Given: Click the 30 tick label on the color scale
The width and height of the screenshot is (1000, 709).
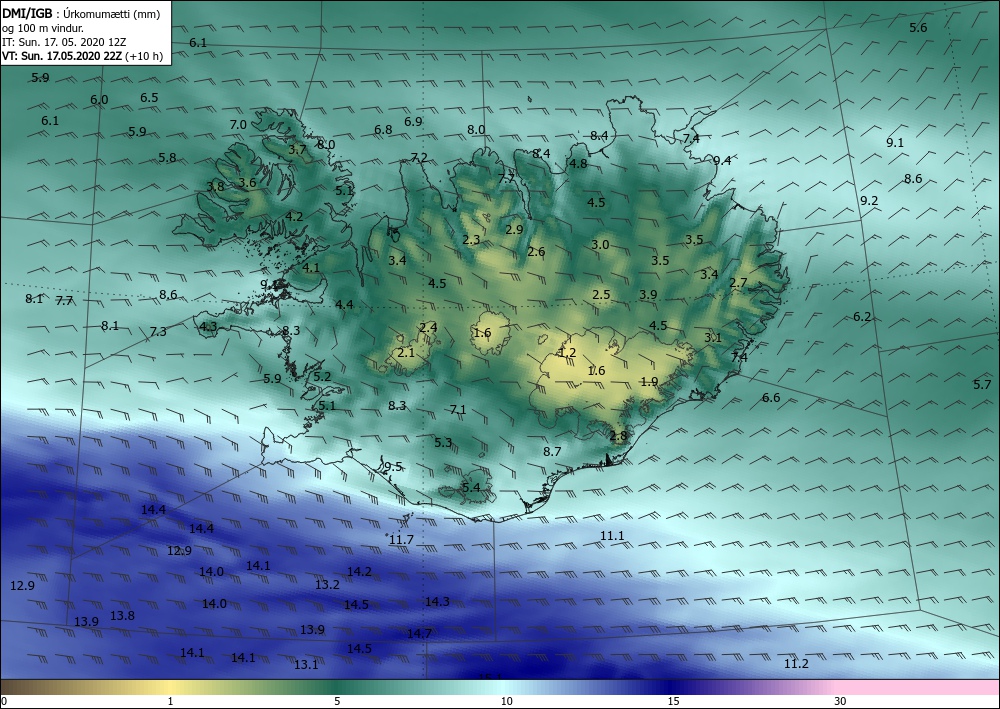Looking at the screenshot, I should (x=840, y=702).
